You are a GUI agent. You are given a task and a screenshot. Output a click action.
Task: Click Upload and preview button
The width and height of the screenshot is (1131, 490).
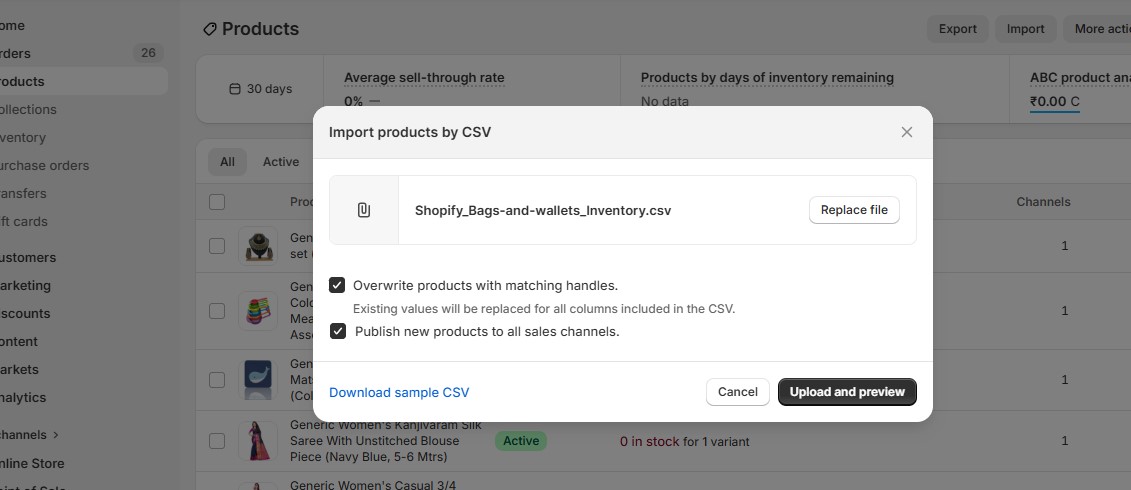(x=847, y=392)
